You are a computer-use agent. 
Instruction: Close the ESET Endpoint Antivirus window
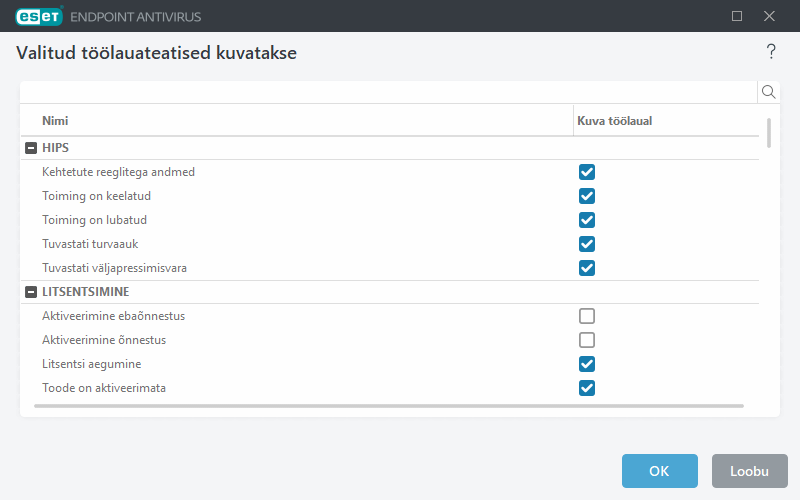click(x=769, y=16)
